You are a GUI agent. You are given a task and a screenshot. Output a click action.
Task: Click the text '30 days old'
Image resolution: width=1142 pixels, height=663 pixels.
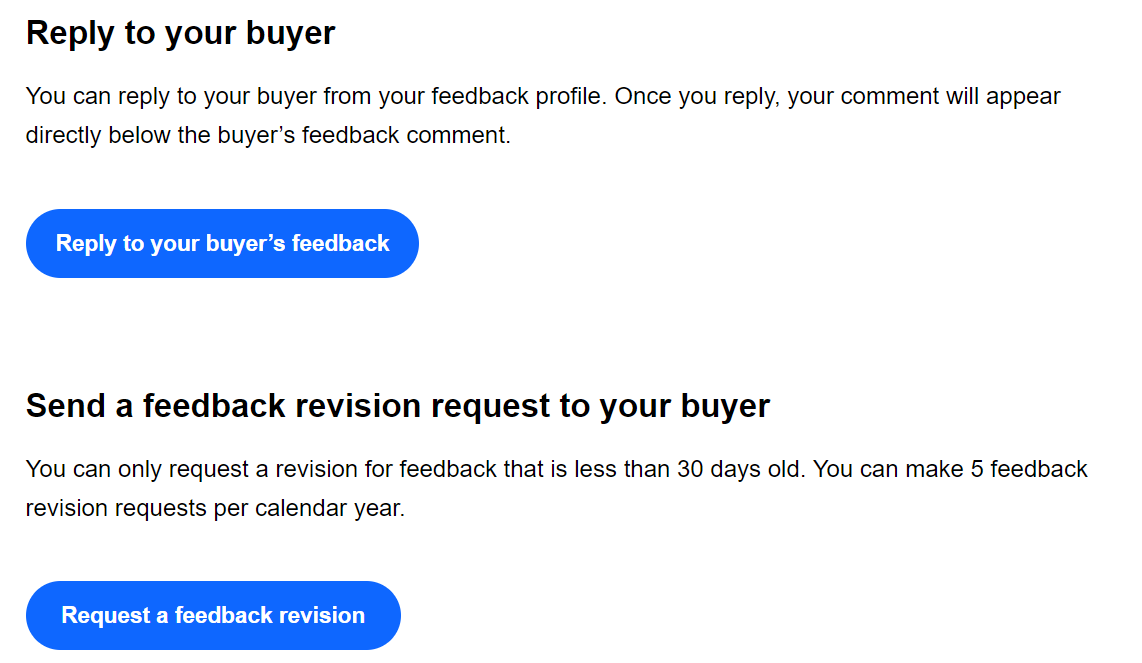pyautogui.click(x=739, y=469)
